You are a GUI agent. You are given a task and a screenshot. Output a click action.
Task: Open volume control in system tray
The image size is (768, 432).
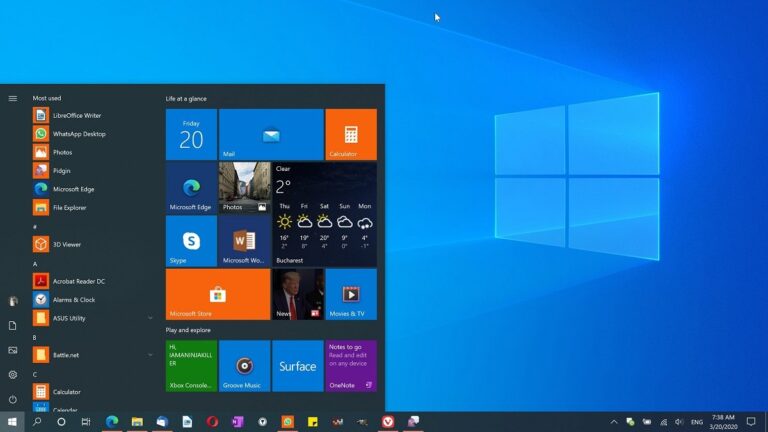679,422
